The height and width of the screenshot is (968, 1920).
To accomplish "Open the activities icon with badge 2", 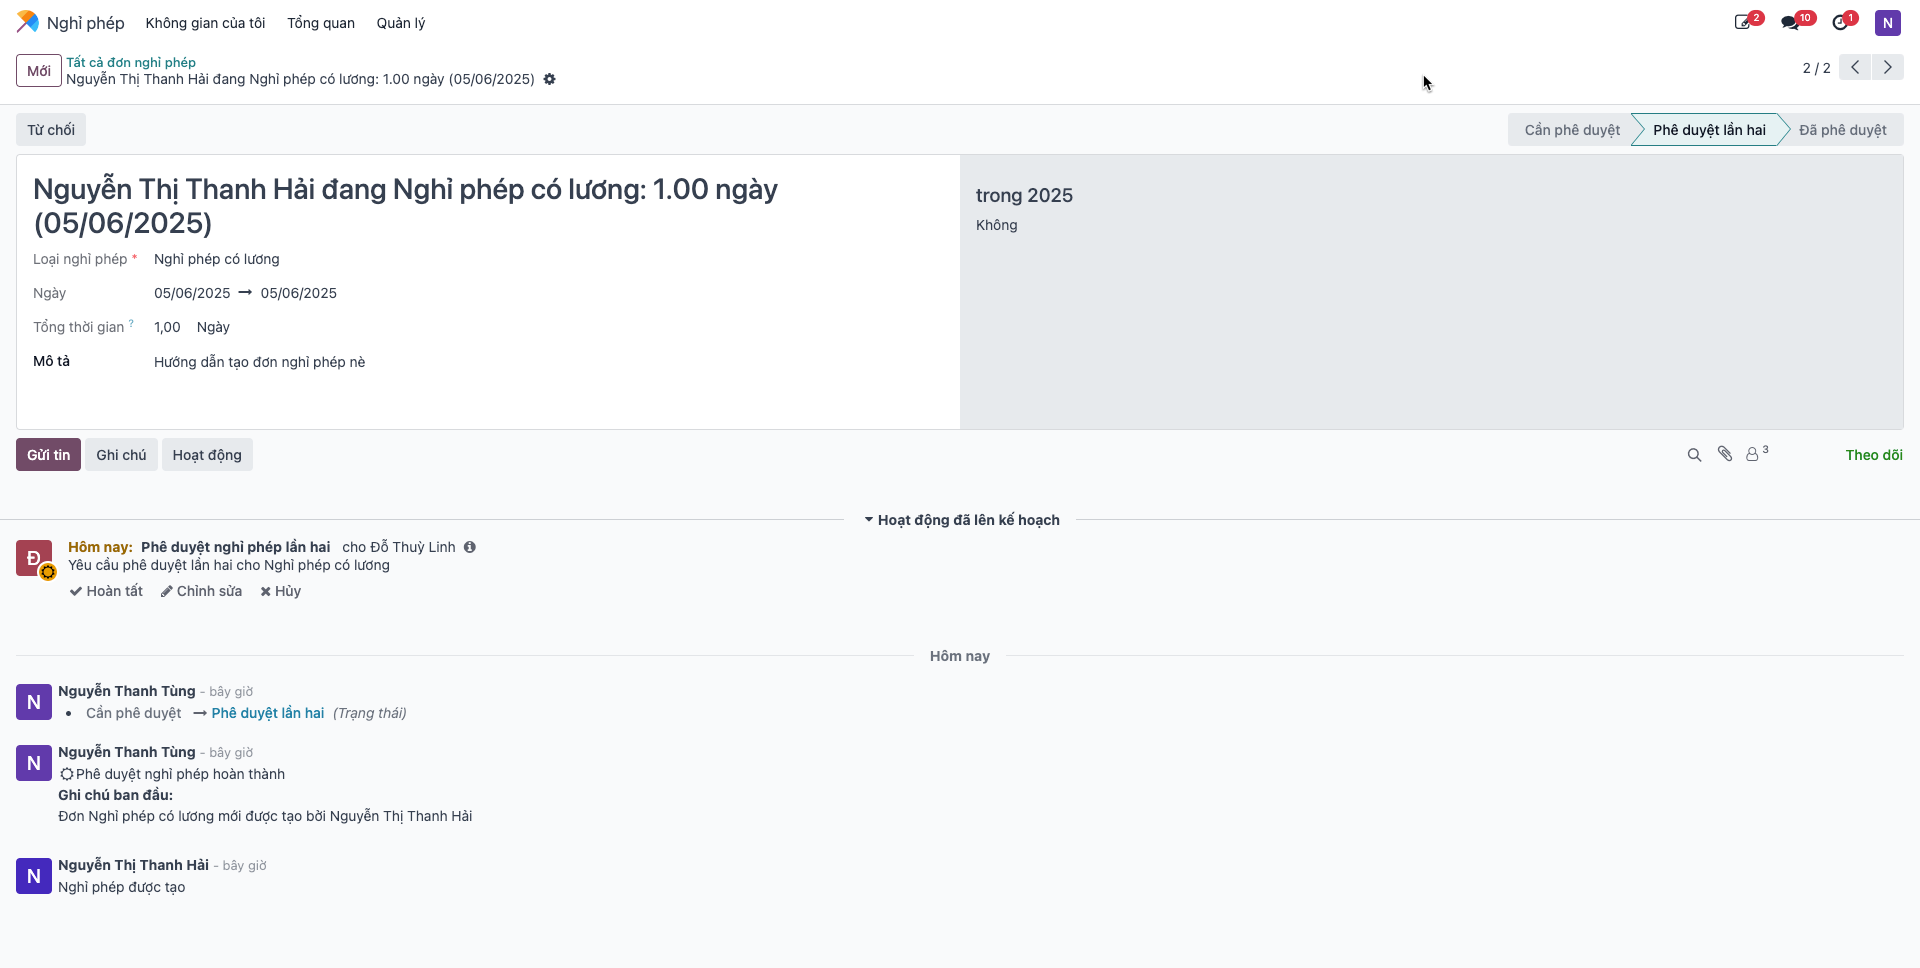I will pos(1743,22).
